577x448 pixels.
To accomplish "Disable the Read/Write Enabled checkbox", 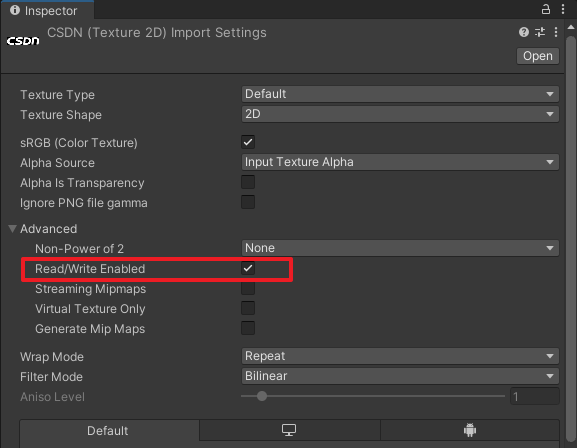I will point(248,268).
